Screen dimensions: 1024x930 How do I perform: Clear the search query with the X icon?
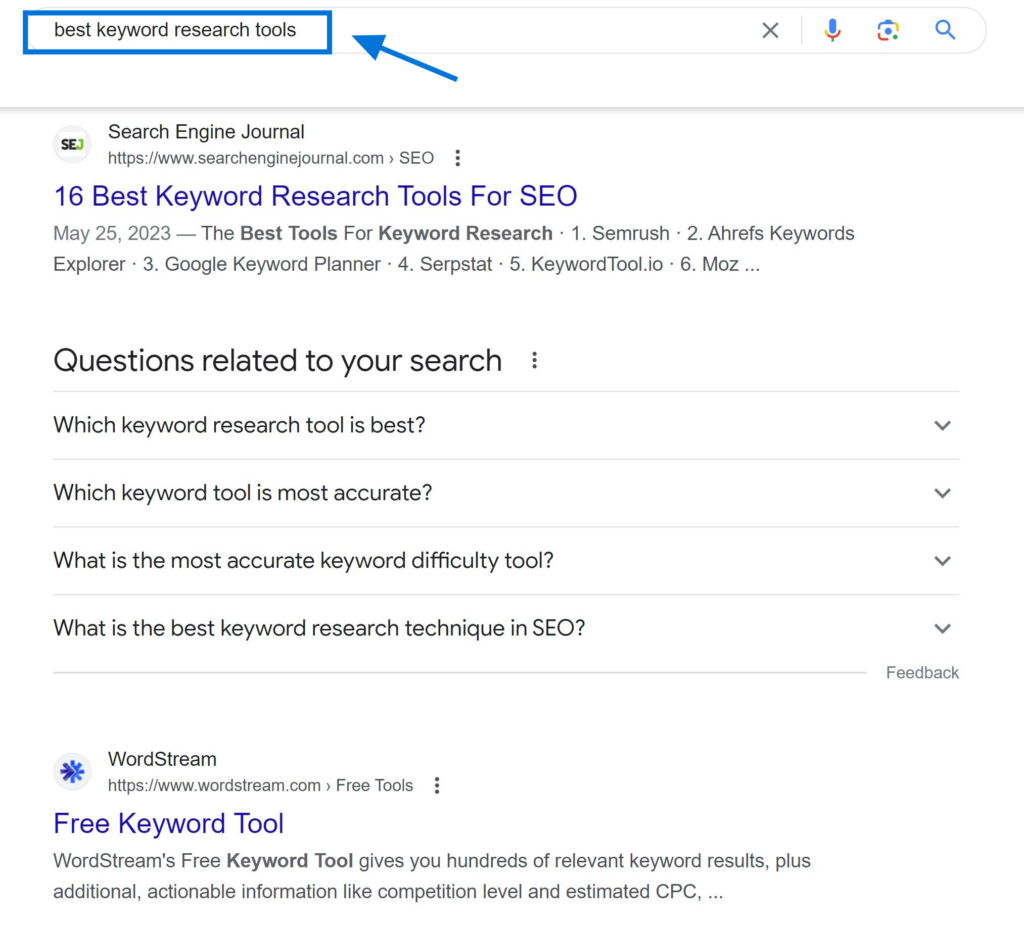tap(770, 30)
